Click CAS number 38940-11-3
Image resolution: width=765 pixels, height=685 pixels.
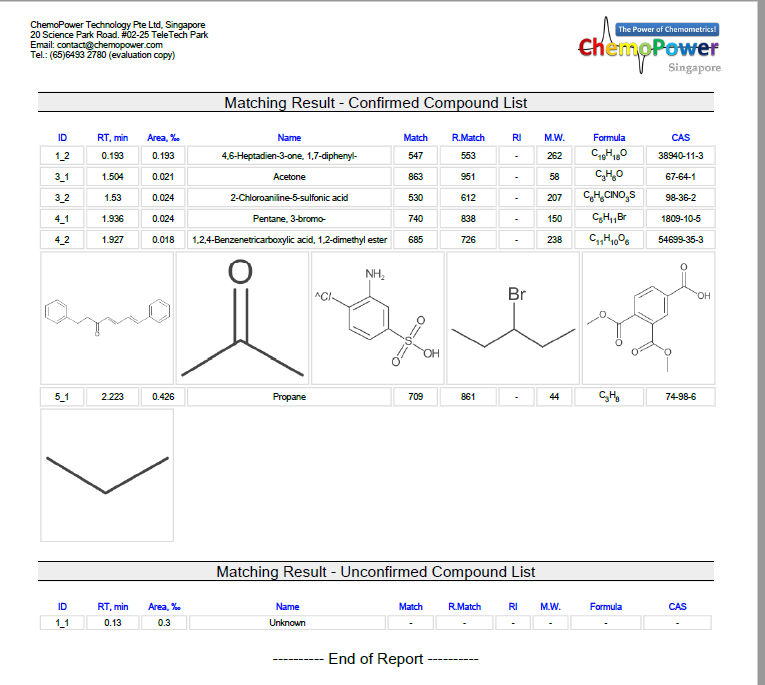[x=680, y=156]
